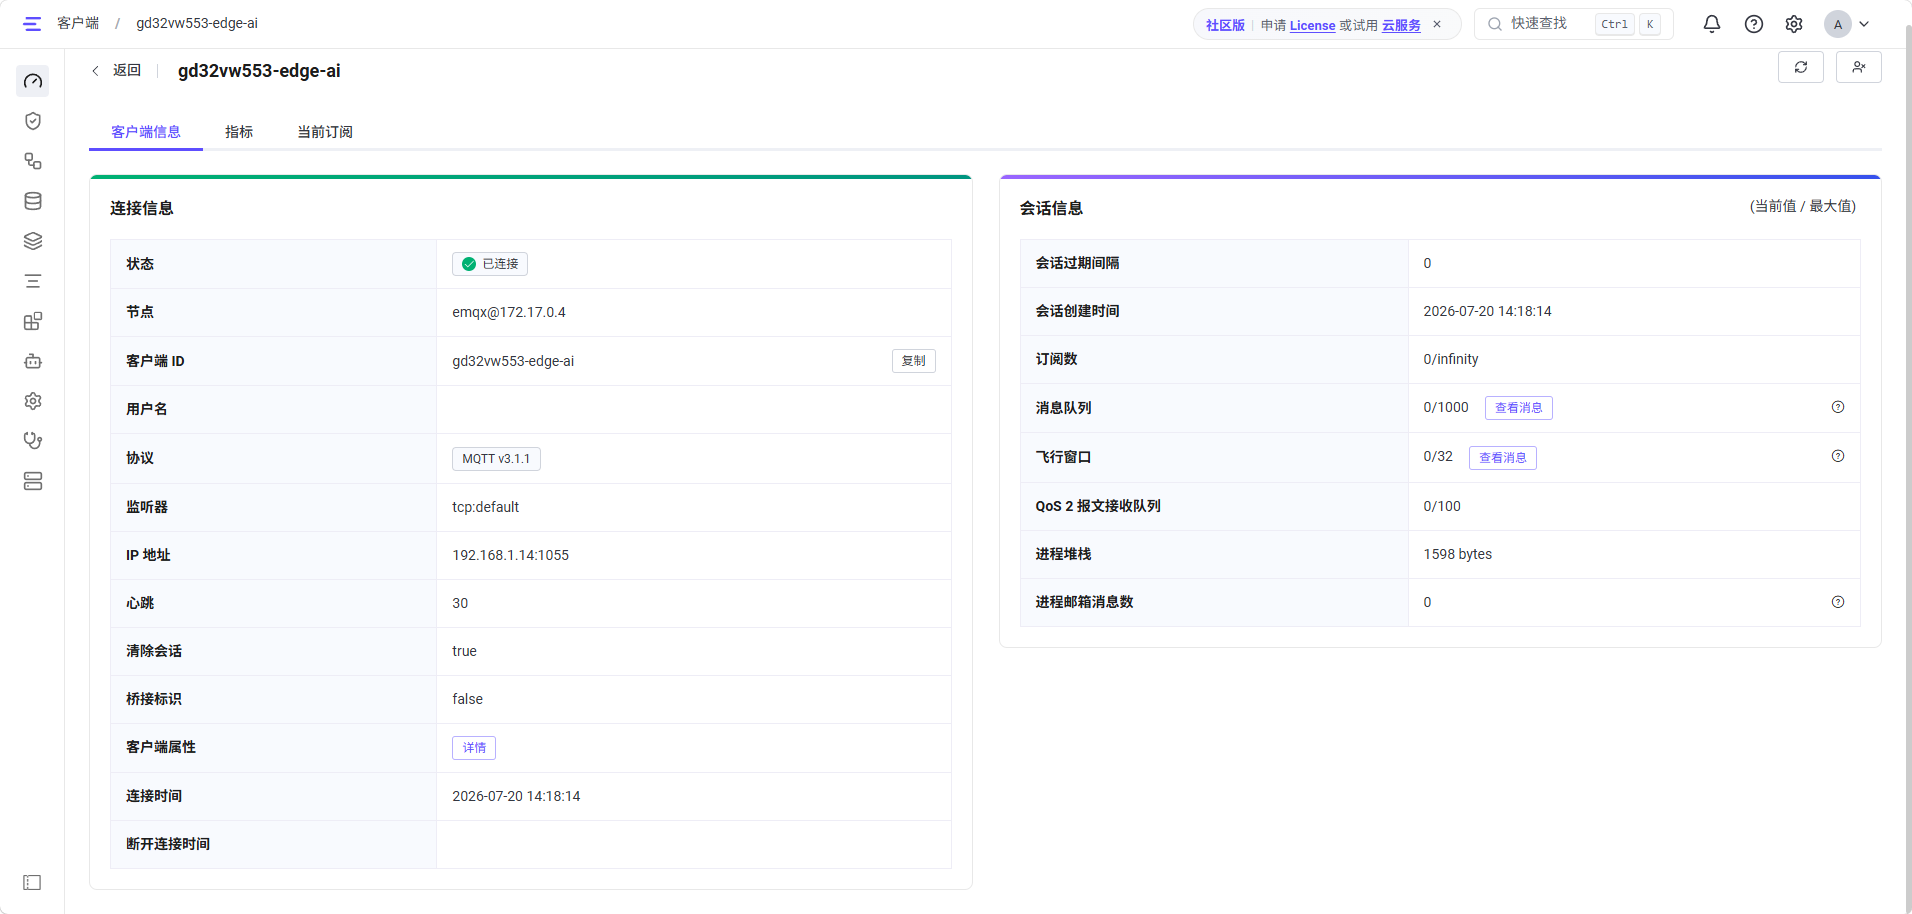Click the session created time 2026-07-20 14:18:14

1487,311
